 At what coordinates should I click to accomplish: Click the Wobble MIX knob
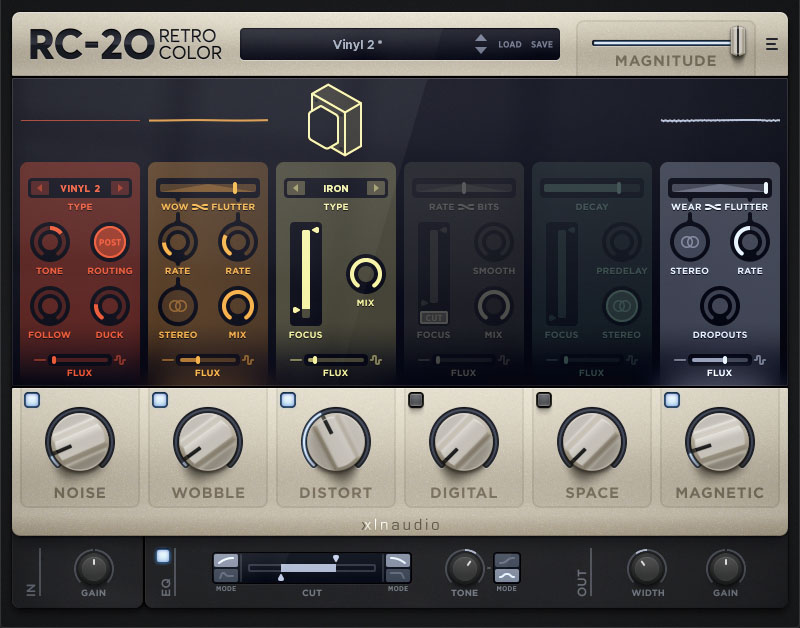tap(238, 306)
